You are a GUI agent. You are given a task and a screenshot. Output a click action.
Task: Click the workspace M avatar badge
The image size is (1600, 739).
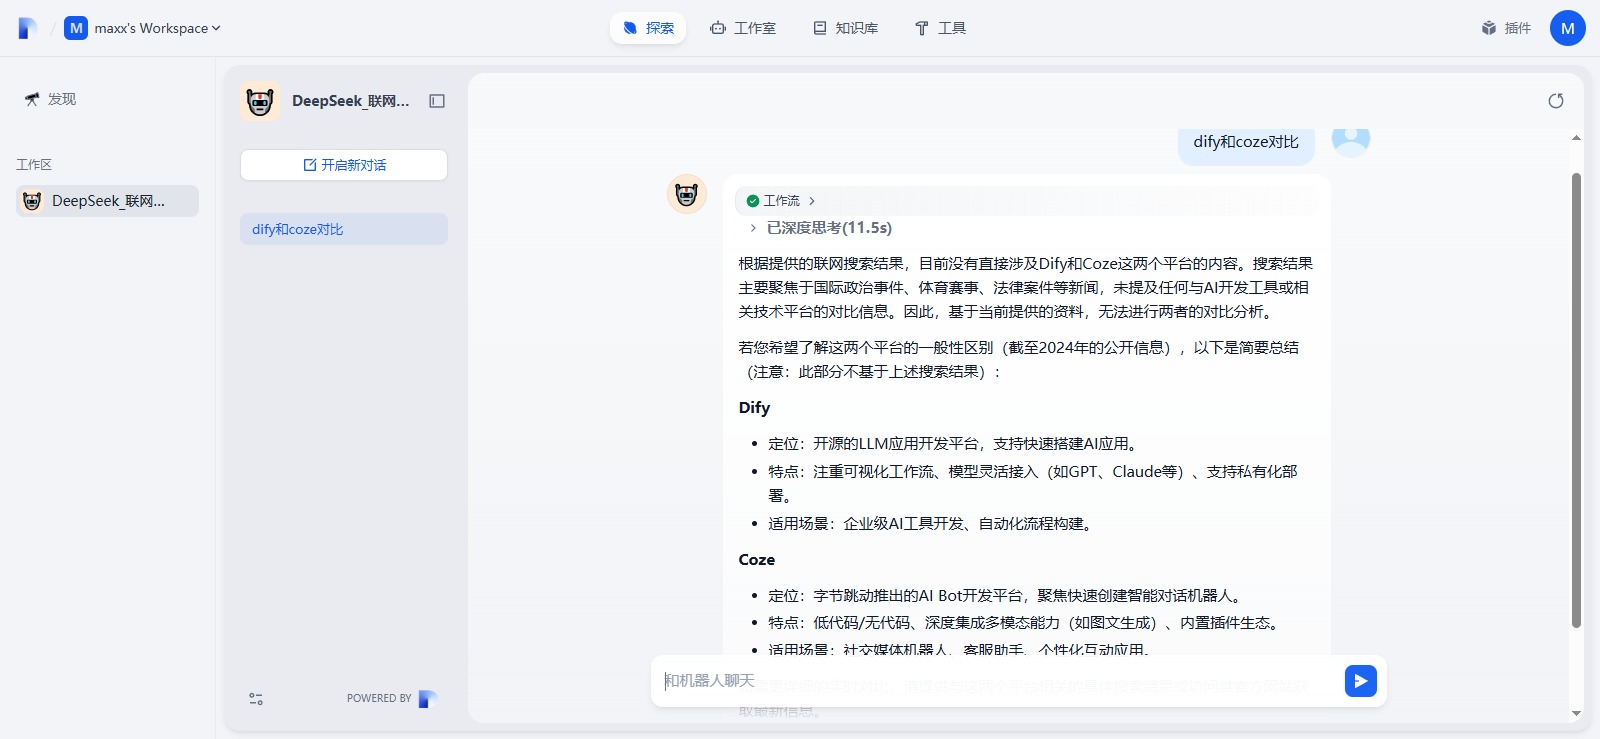[x=76, y=28]
